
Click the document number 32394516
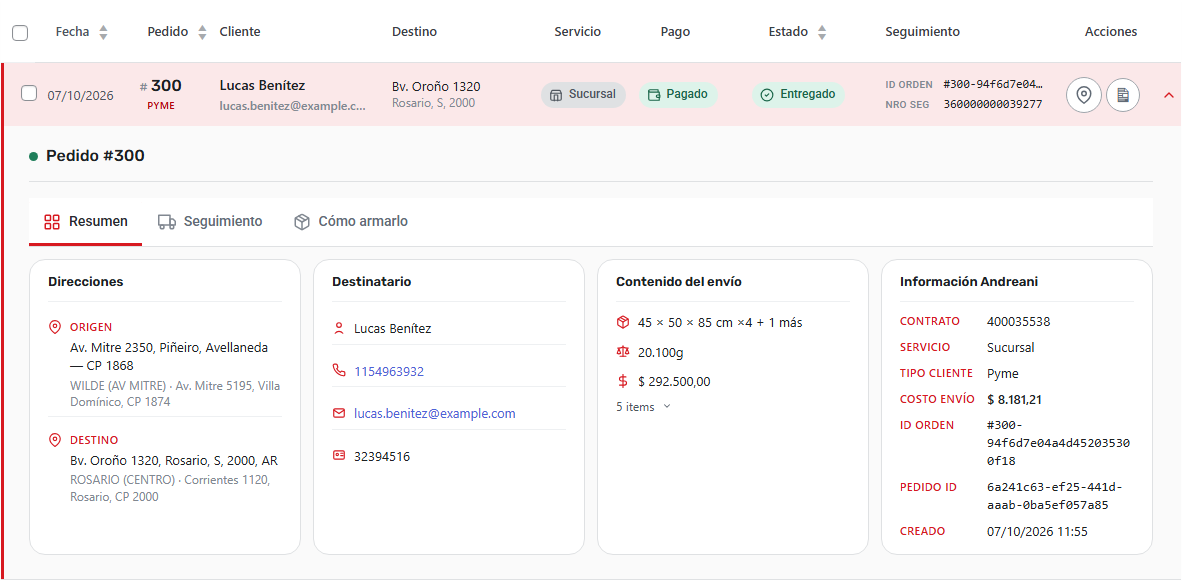tap(382, 456)
